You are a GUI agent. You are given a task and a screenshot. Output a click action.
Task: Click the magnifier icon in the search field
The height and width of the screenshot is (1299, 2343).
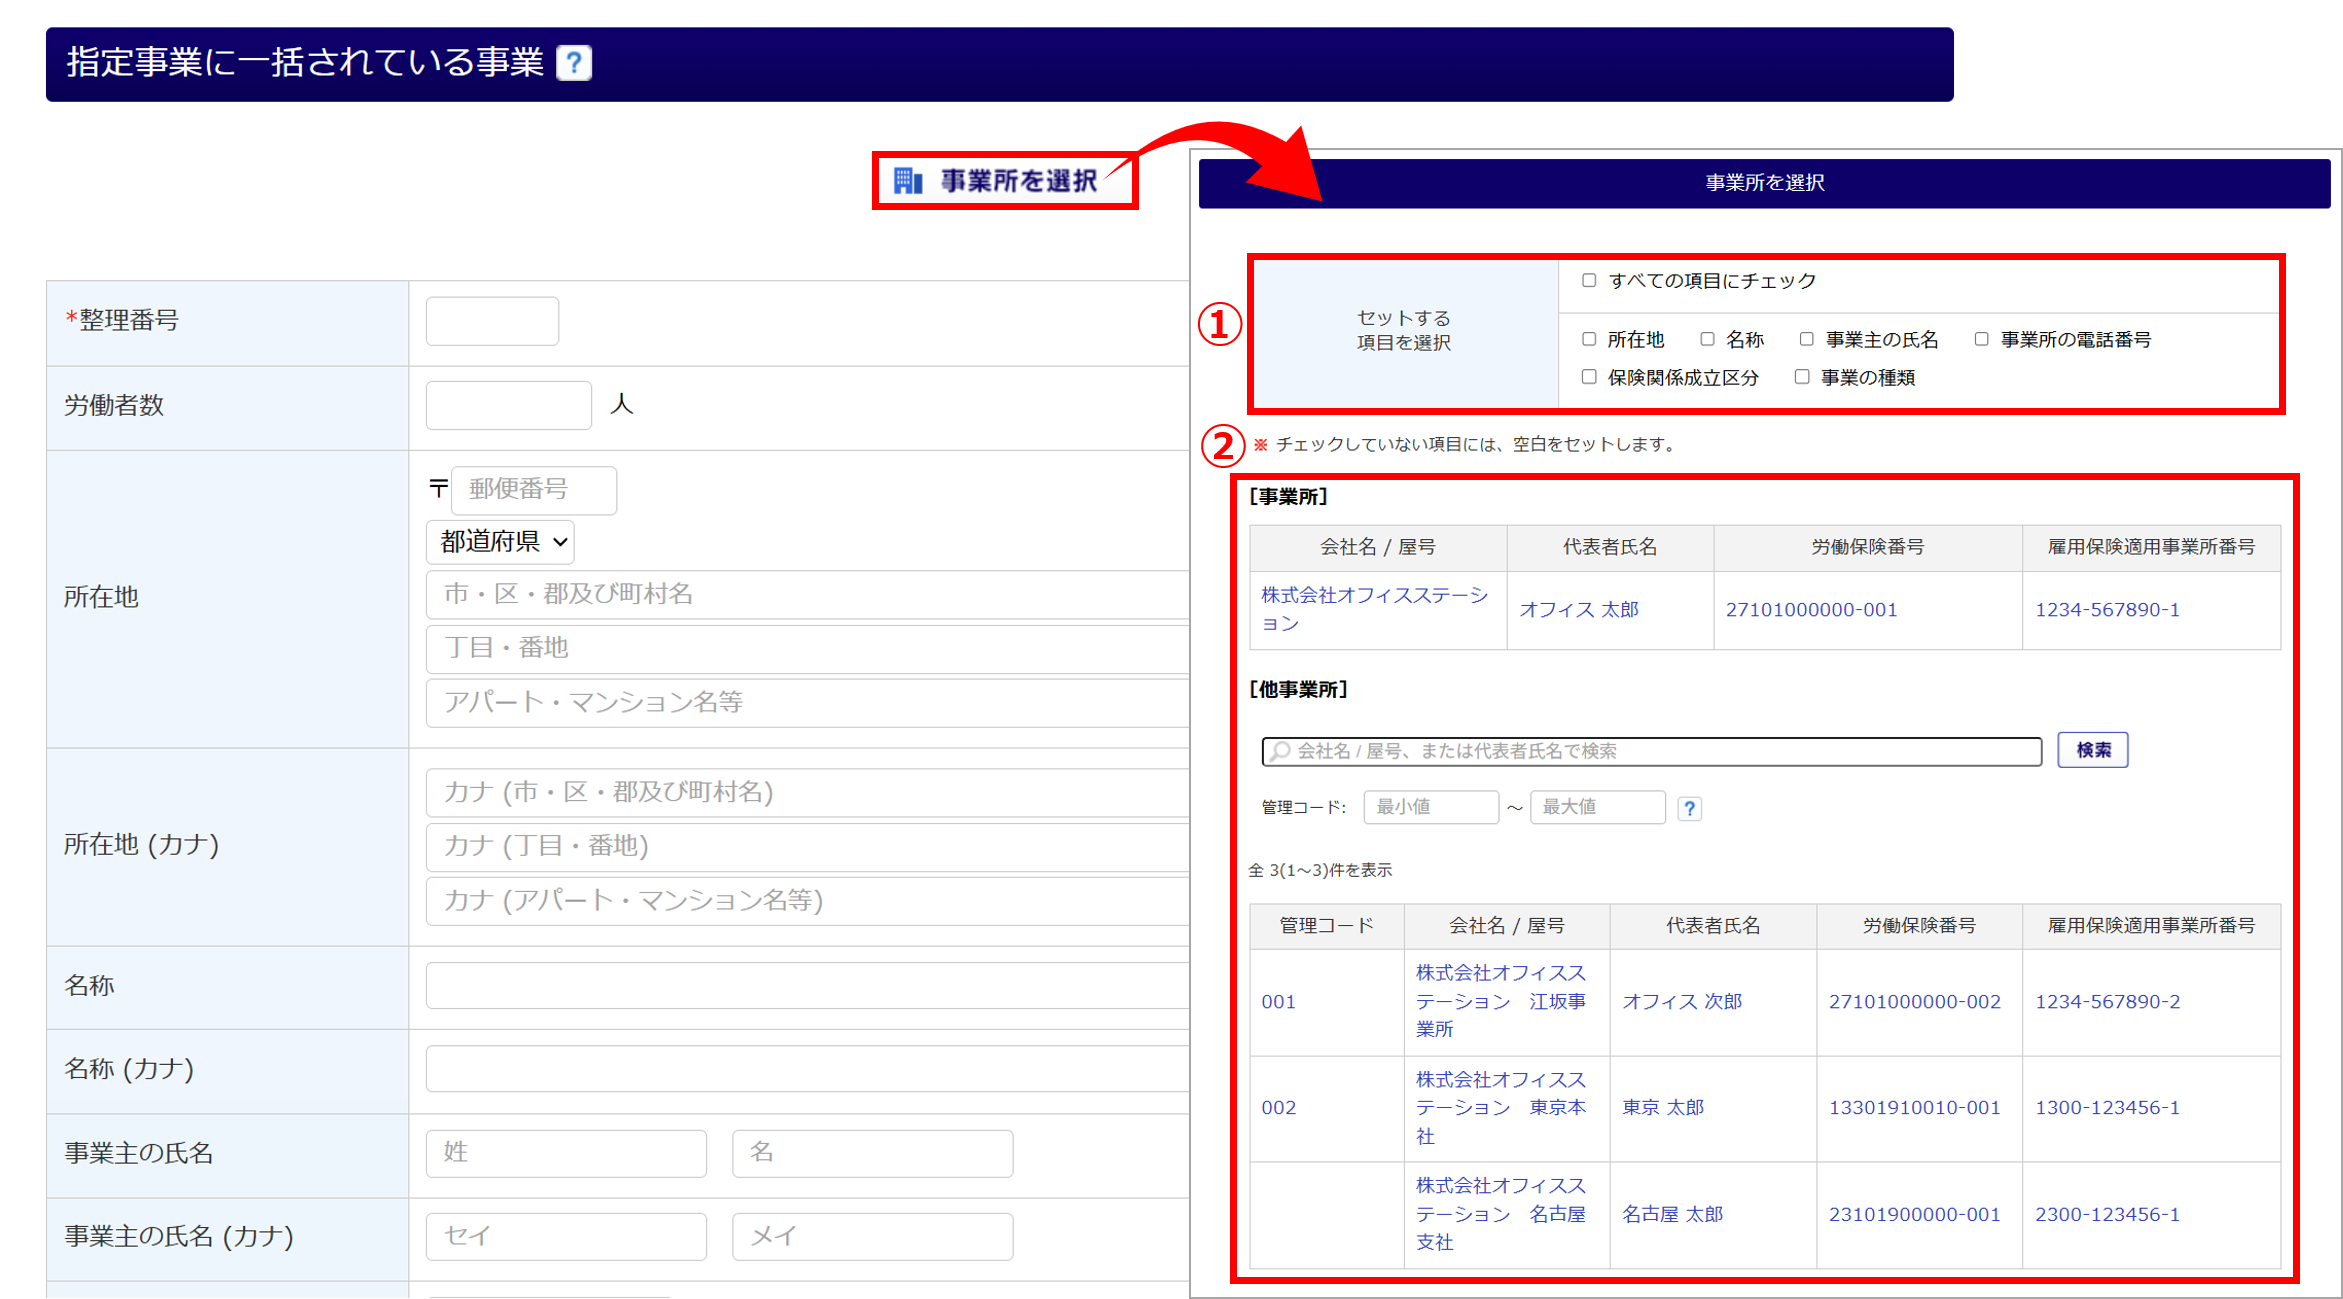point(1280,751)
